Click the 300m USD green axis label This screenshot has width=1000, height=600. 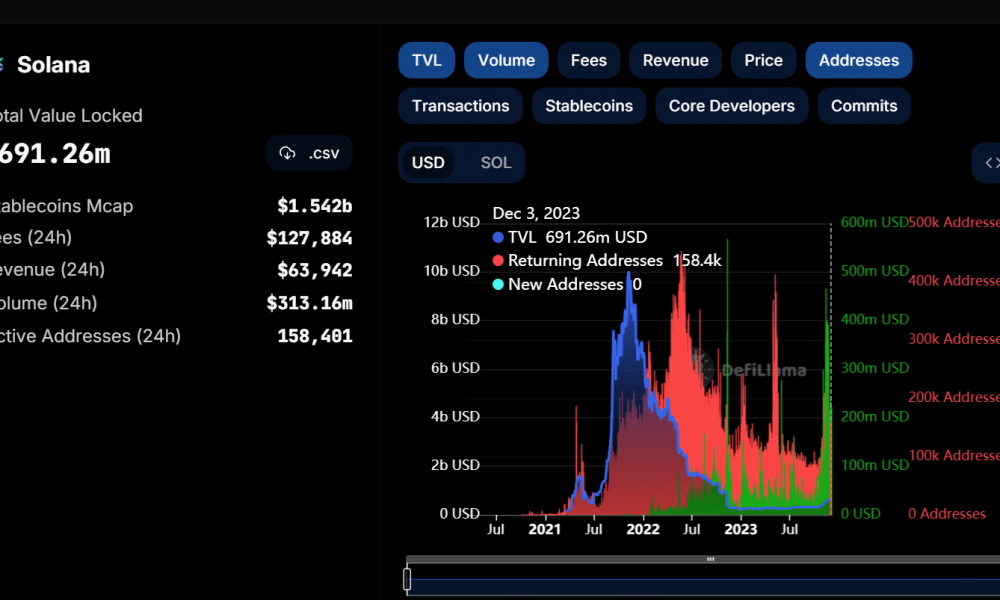(x=874, y=368)
